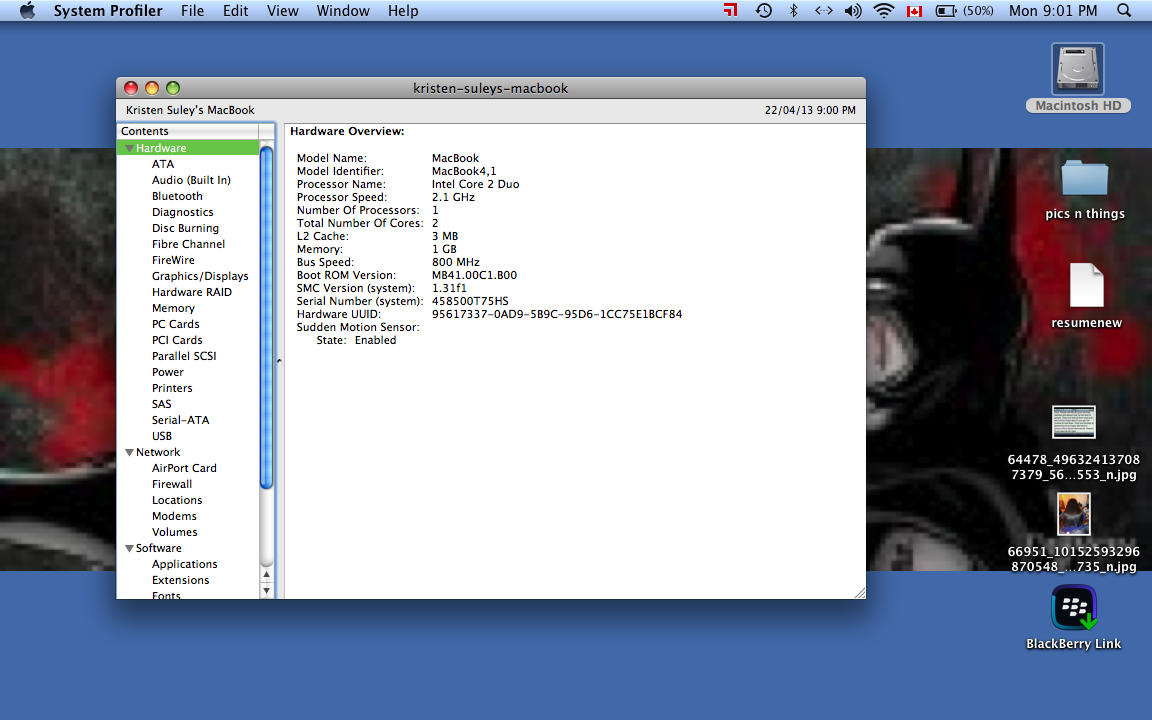This screenshot has height=720, width=1152.
Task: Click the Boot ROM version MB41.00C1.B00
Action: (x=474, y=276)
